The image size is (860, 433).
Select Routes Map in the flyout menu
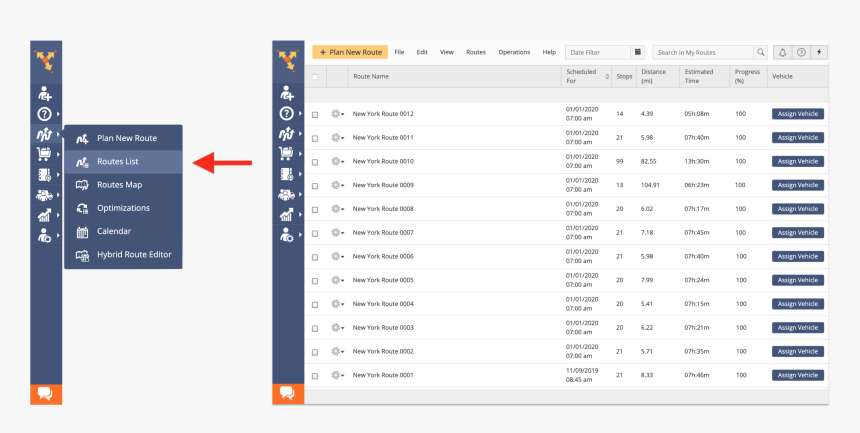tap(123, 185)
